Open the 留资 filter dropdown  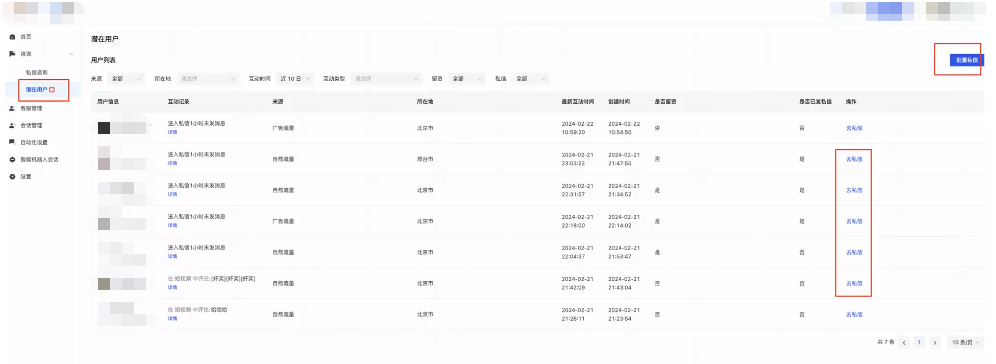tap(466, 79)
